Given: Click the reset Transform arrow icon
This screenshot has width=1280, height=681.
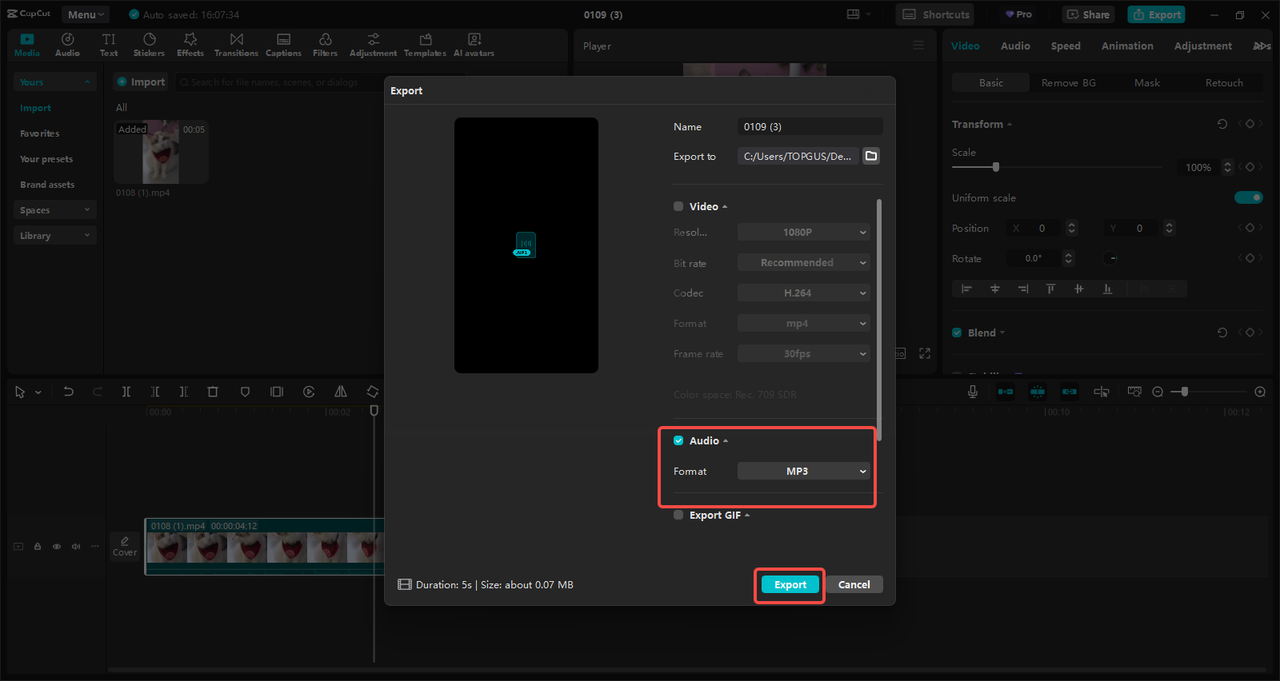Looking at the screenshot, I should (x=1222, y=124).
